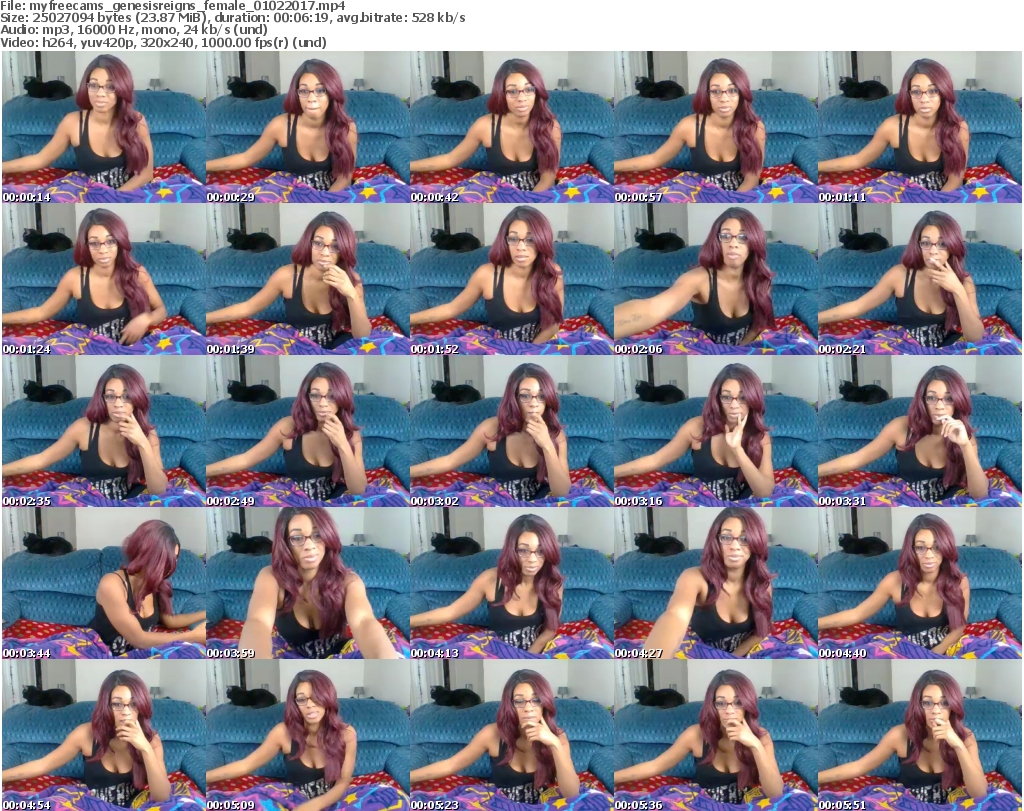Open the frame at 00:01:39
Screen dimensions: 1024x811
(308, 279)
